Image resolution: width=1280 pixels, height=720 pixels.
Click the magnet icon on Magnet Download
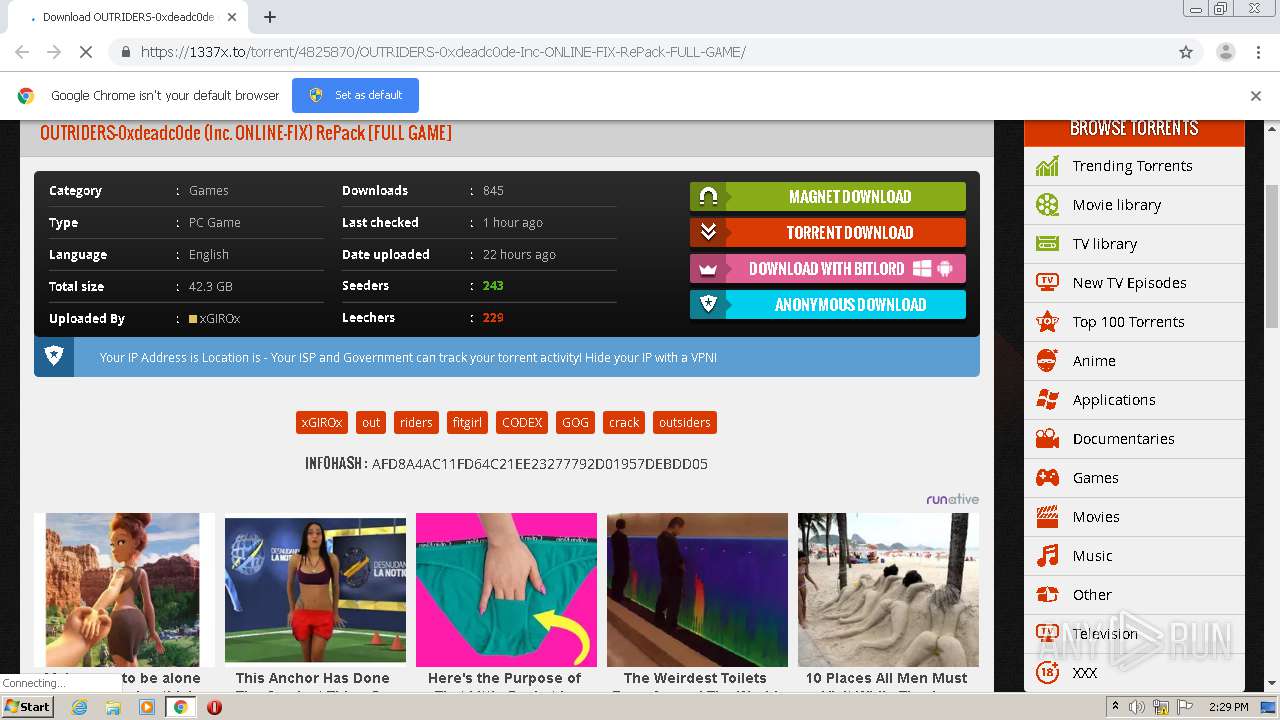click(708, 196)
